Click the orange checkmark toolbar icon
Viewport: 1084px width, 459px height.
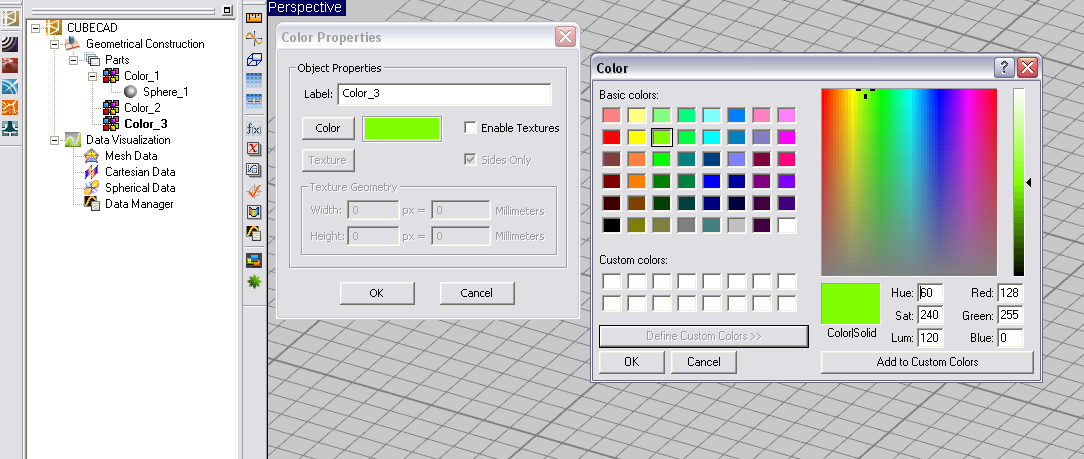click(254, 191)
